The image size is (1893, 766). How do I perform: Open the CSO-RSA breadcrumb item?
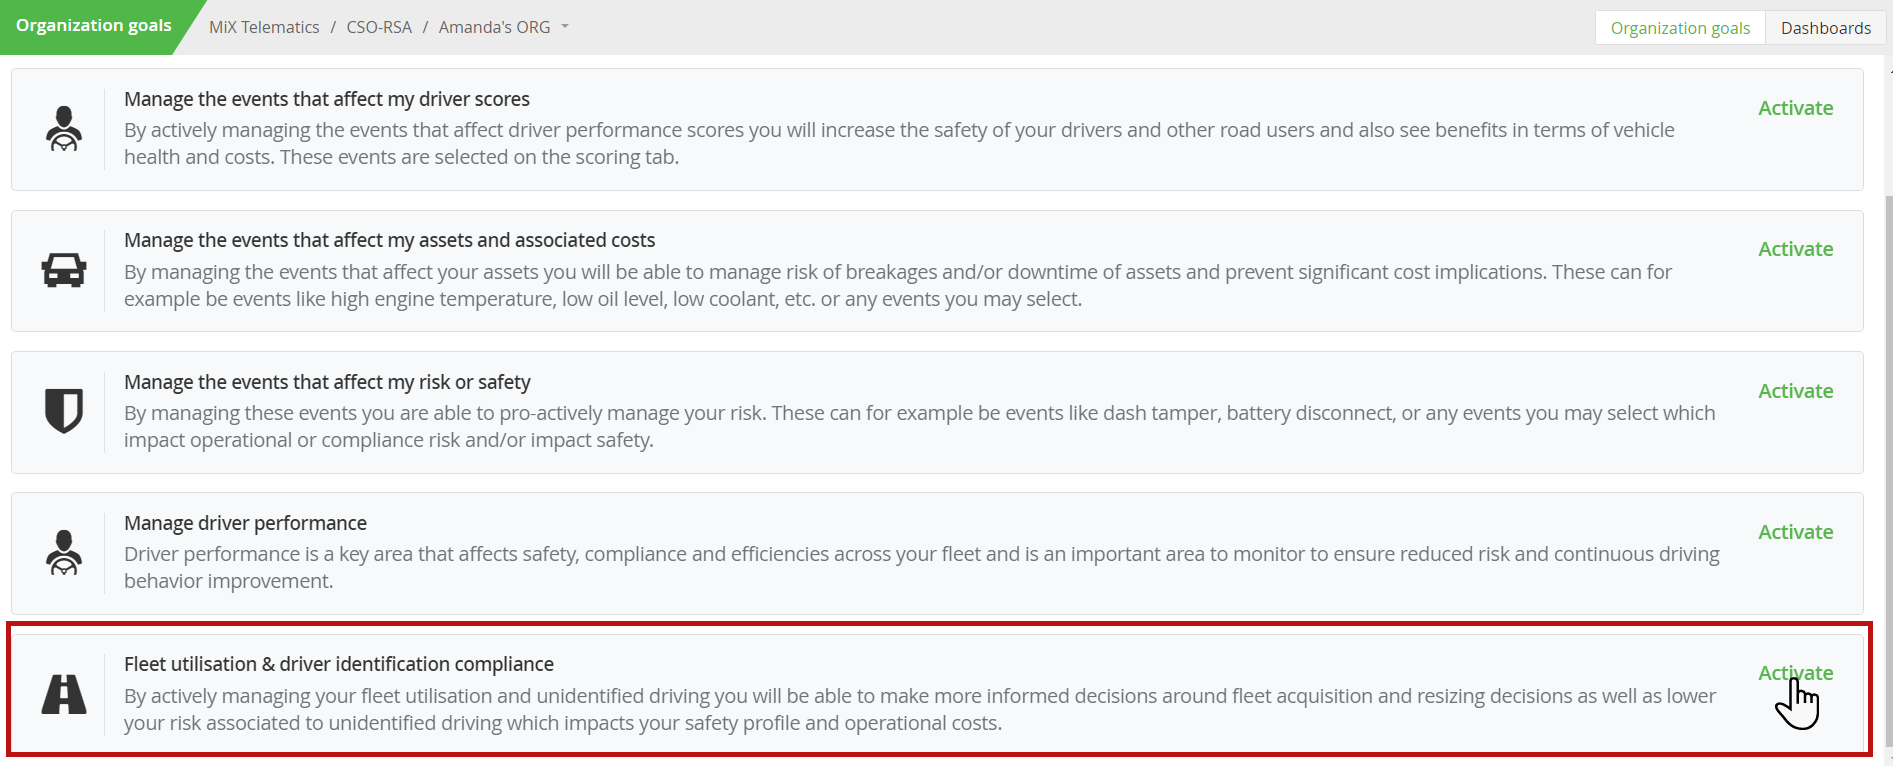click(x=378, y=27)
